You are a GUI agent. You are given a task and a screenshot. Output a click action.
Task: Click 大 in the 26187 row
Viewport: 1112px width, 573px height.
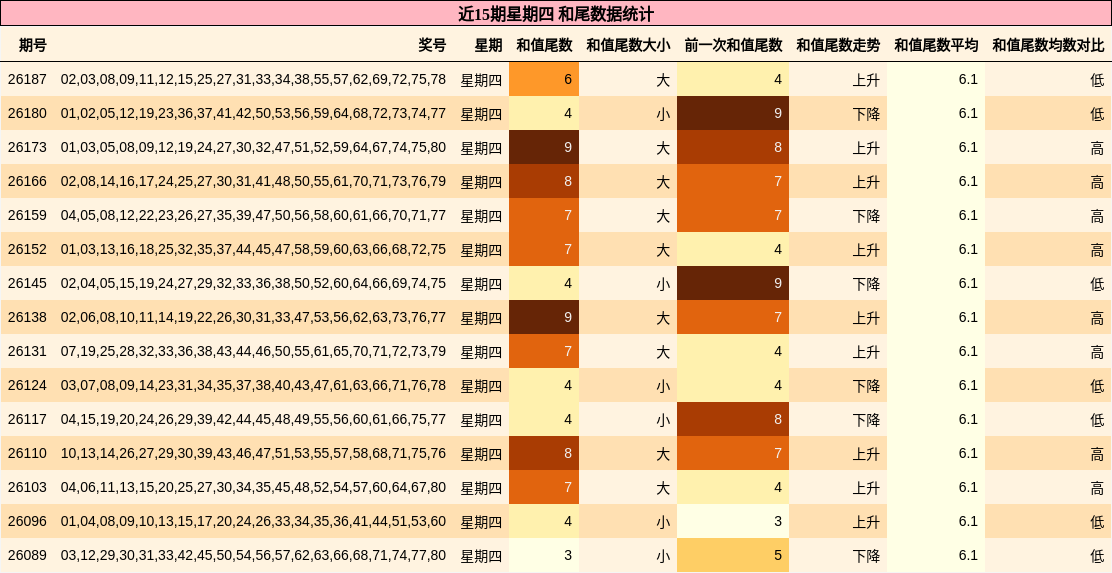pyautogui.click(x=663, y=79)
